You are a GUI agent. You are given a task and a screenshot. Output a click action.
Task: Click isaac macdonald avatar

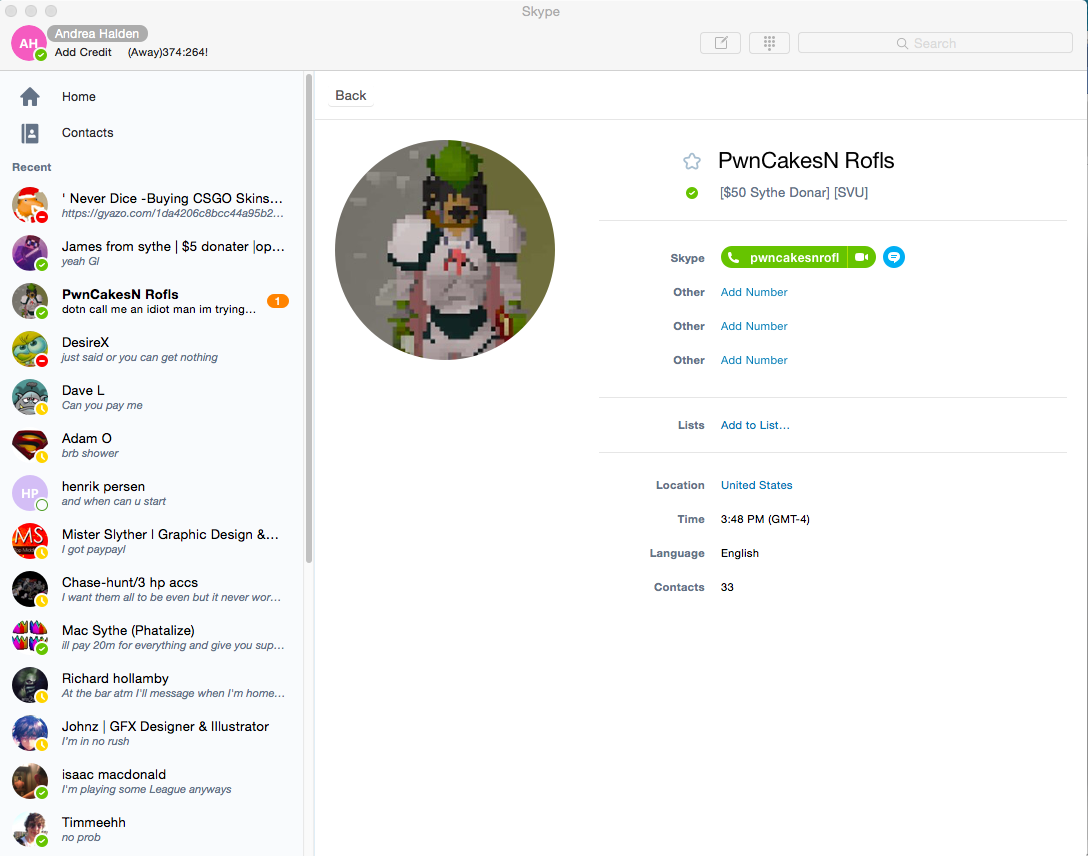click(30, 781)
